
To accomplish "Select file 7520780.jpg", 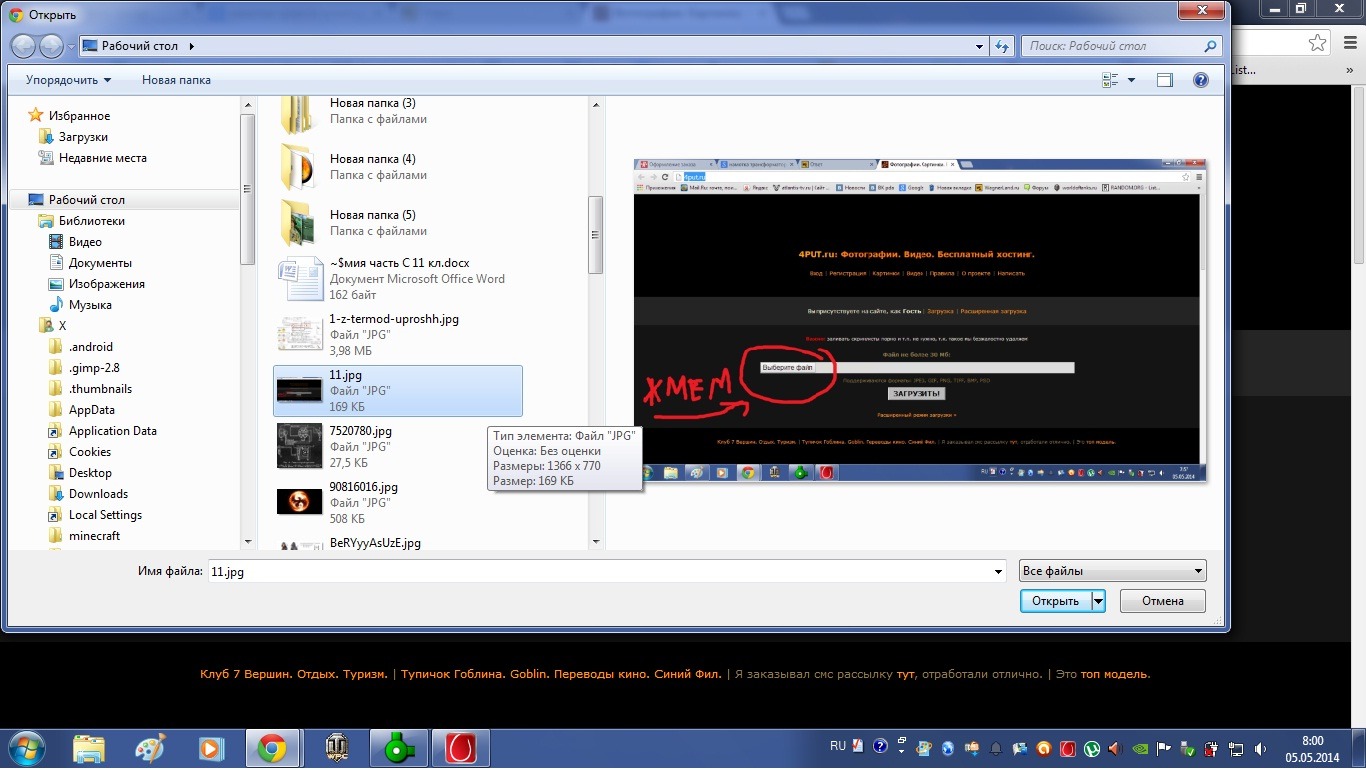I will point(398,447).
